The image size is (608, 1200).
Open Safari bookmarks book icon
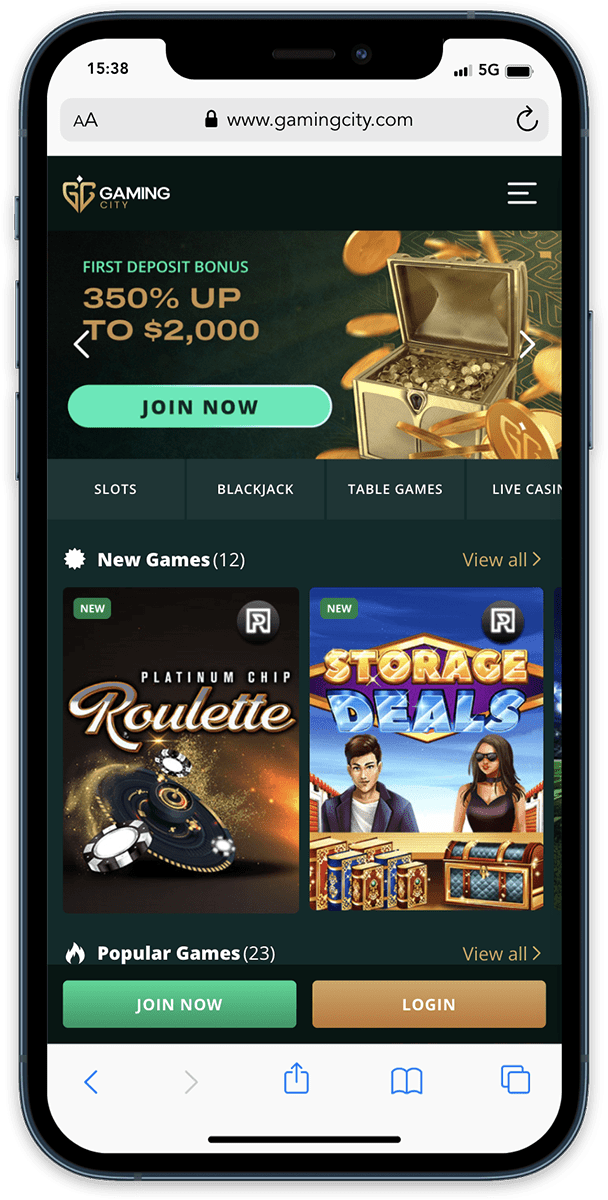coord(406,1081)
